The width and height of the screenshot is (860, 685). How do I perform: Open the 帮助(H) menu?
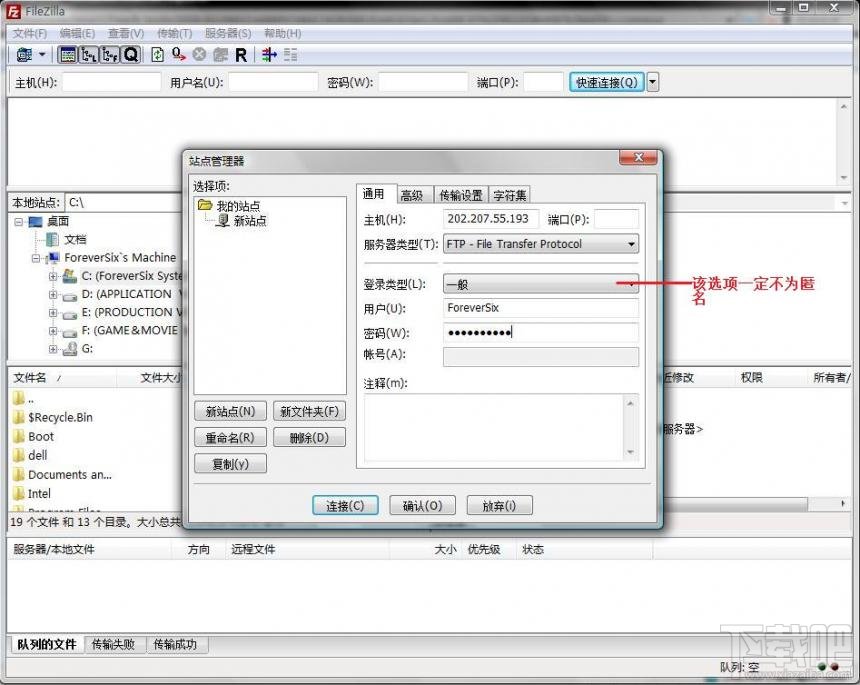click(x=282, y=33)
